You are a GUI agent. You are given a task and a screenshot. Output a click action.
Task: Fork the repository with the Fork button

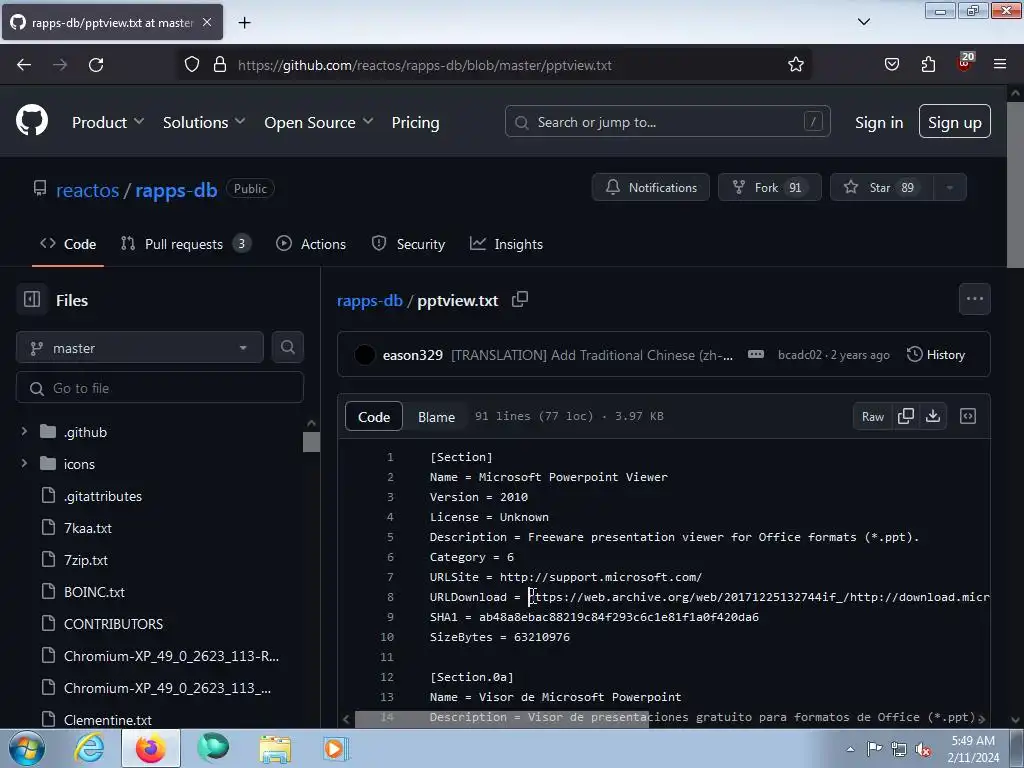tap(769, 187)
